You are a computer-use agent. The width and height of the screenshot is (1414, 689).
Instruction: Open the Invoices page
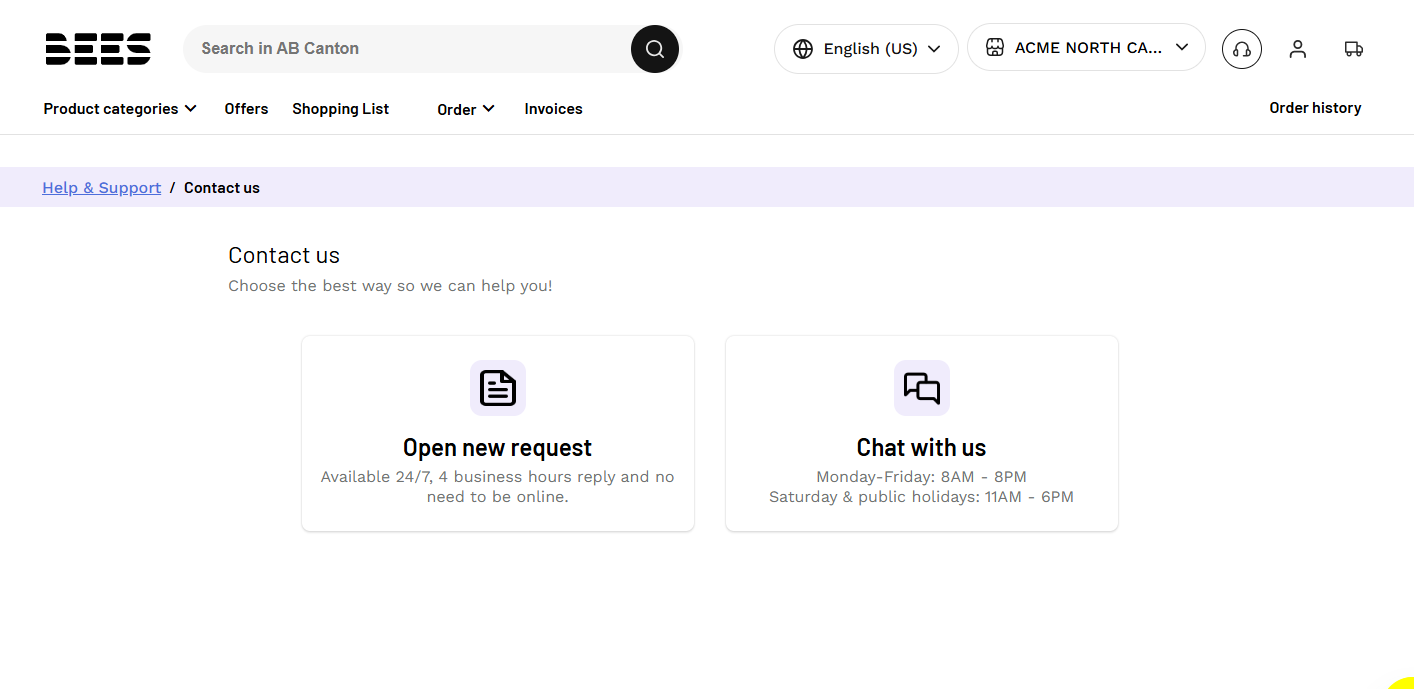tap(553, 109)
